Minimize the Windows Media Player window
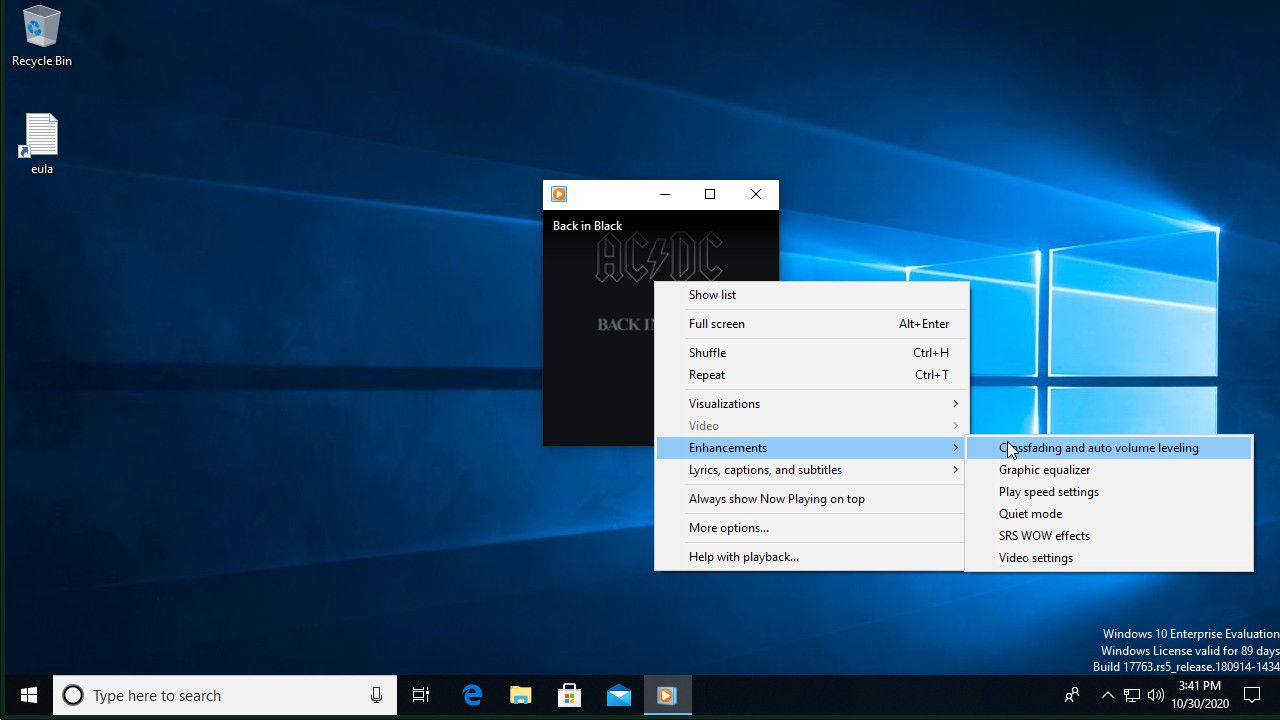This screenshot has width=1280, height=720. [x=664, y=194]
